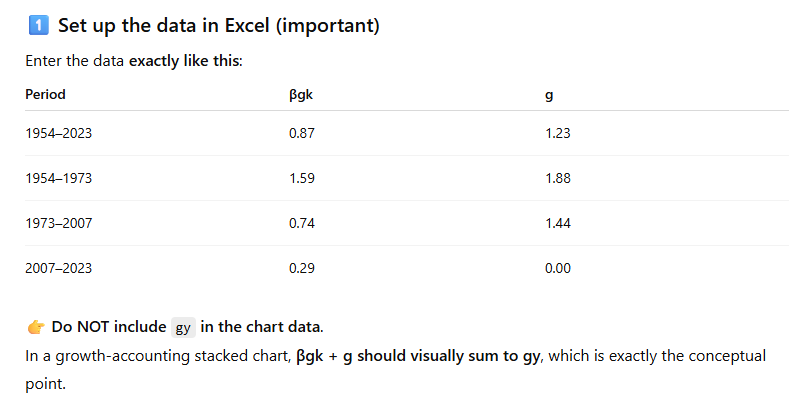
Task: Click the 0.29 value cell
Action: click(x=302, y=268)
